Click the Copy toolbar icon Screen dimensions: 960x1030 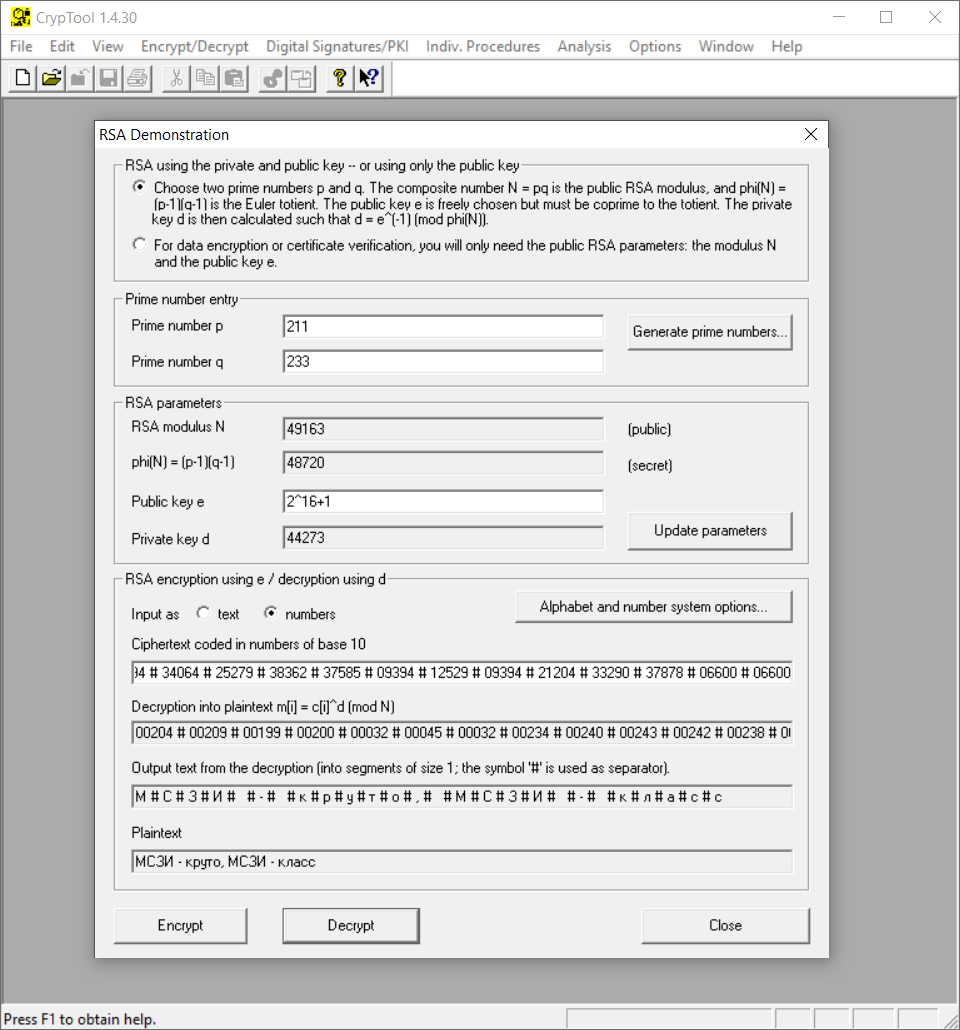205,78
